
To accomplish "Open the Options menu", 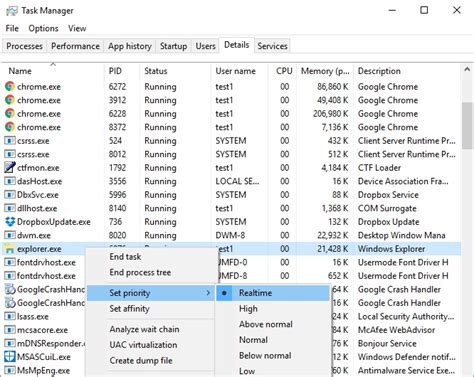I will [43, 29].
